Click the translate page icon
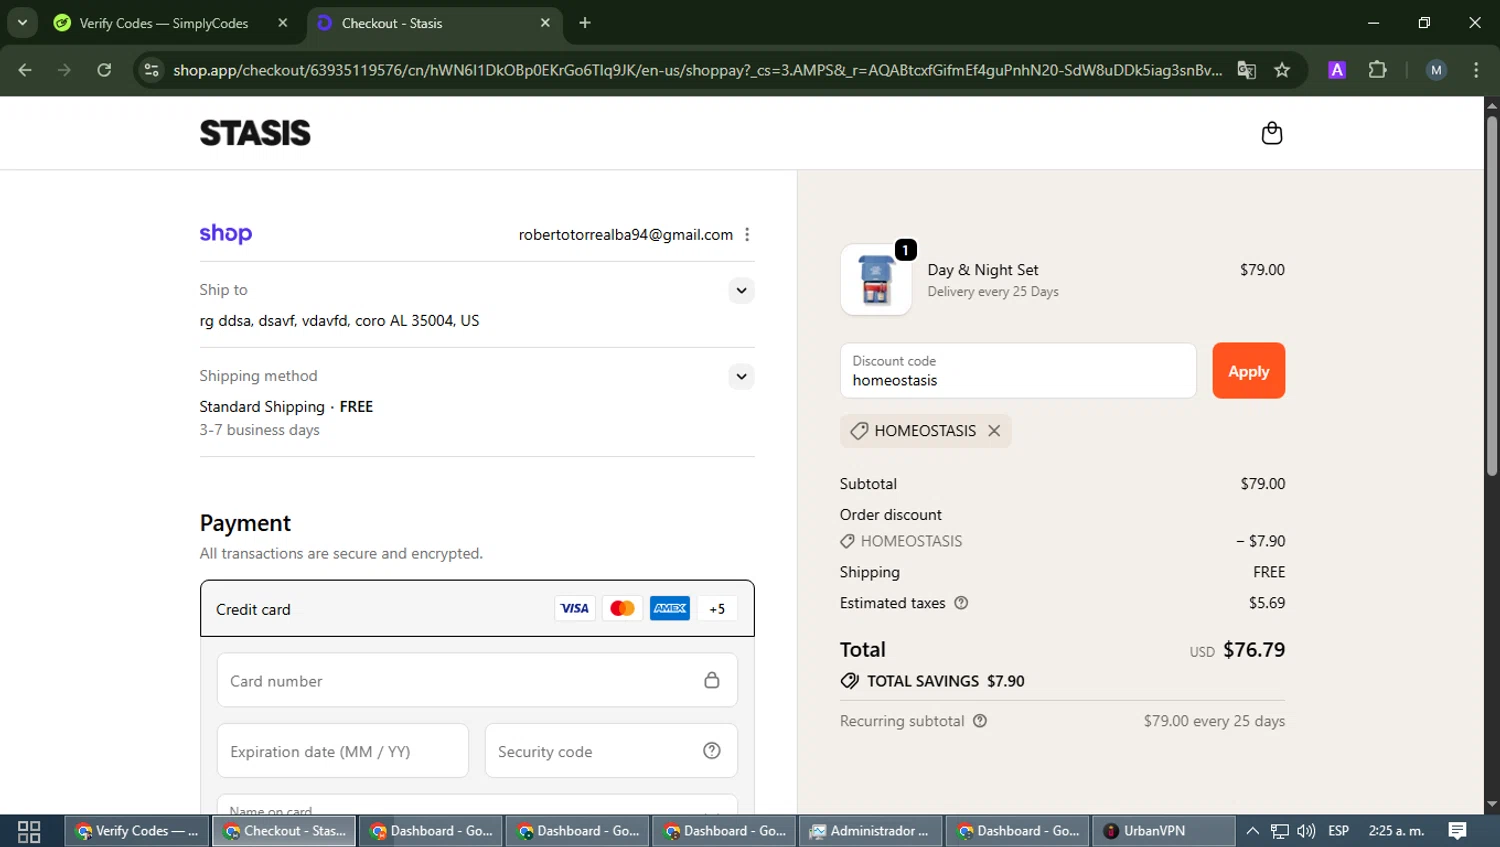 pyautogui.click(x=1246, y=70)
